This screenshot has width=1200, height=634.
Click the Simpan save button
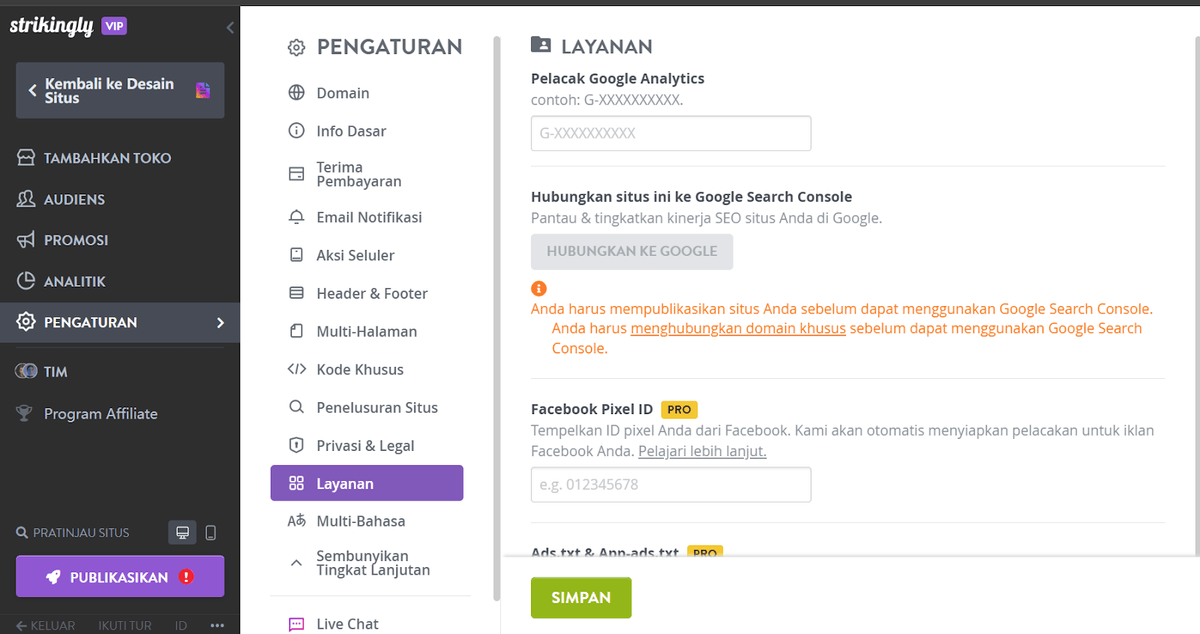coord(581,597)
